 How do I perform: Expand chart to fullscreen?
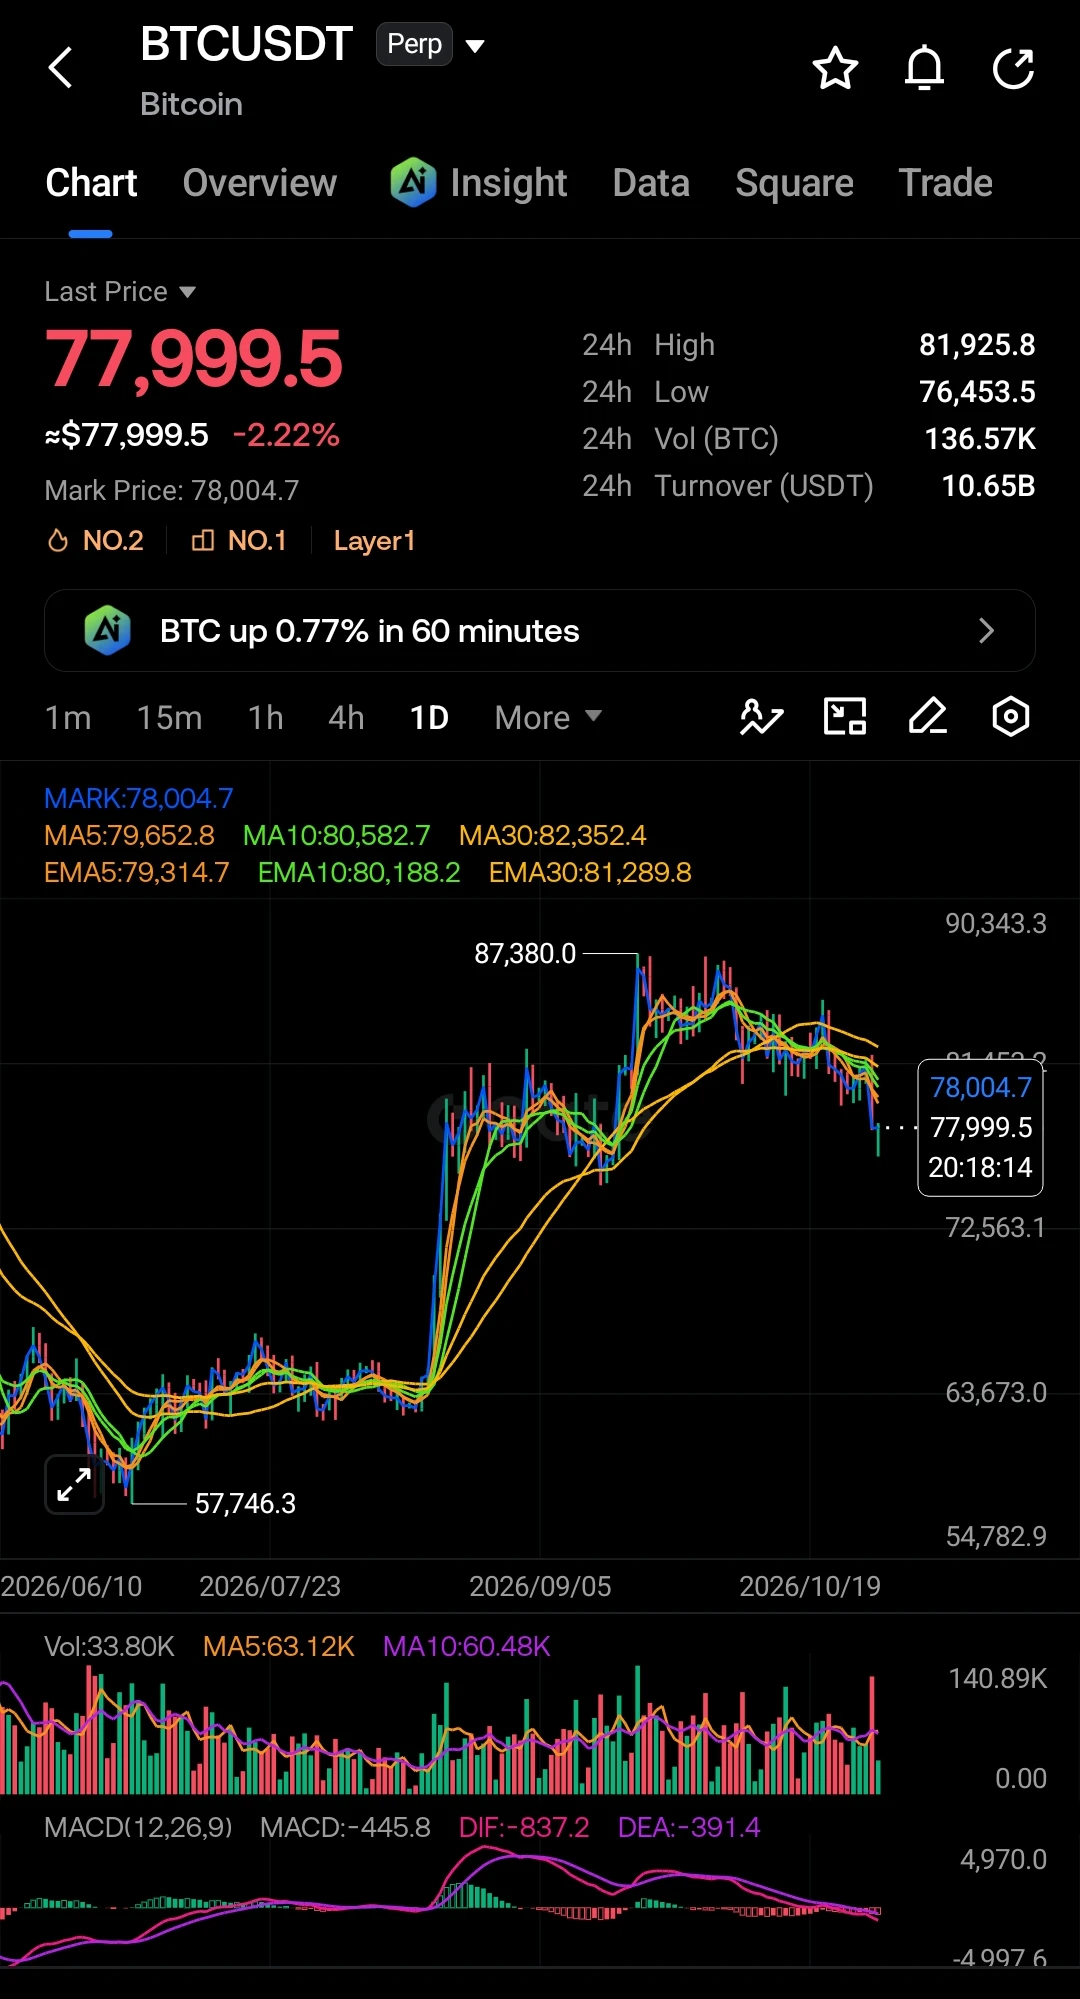[x=75, y=1484]
